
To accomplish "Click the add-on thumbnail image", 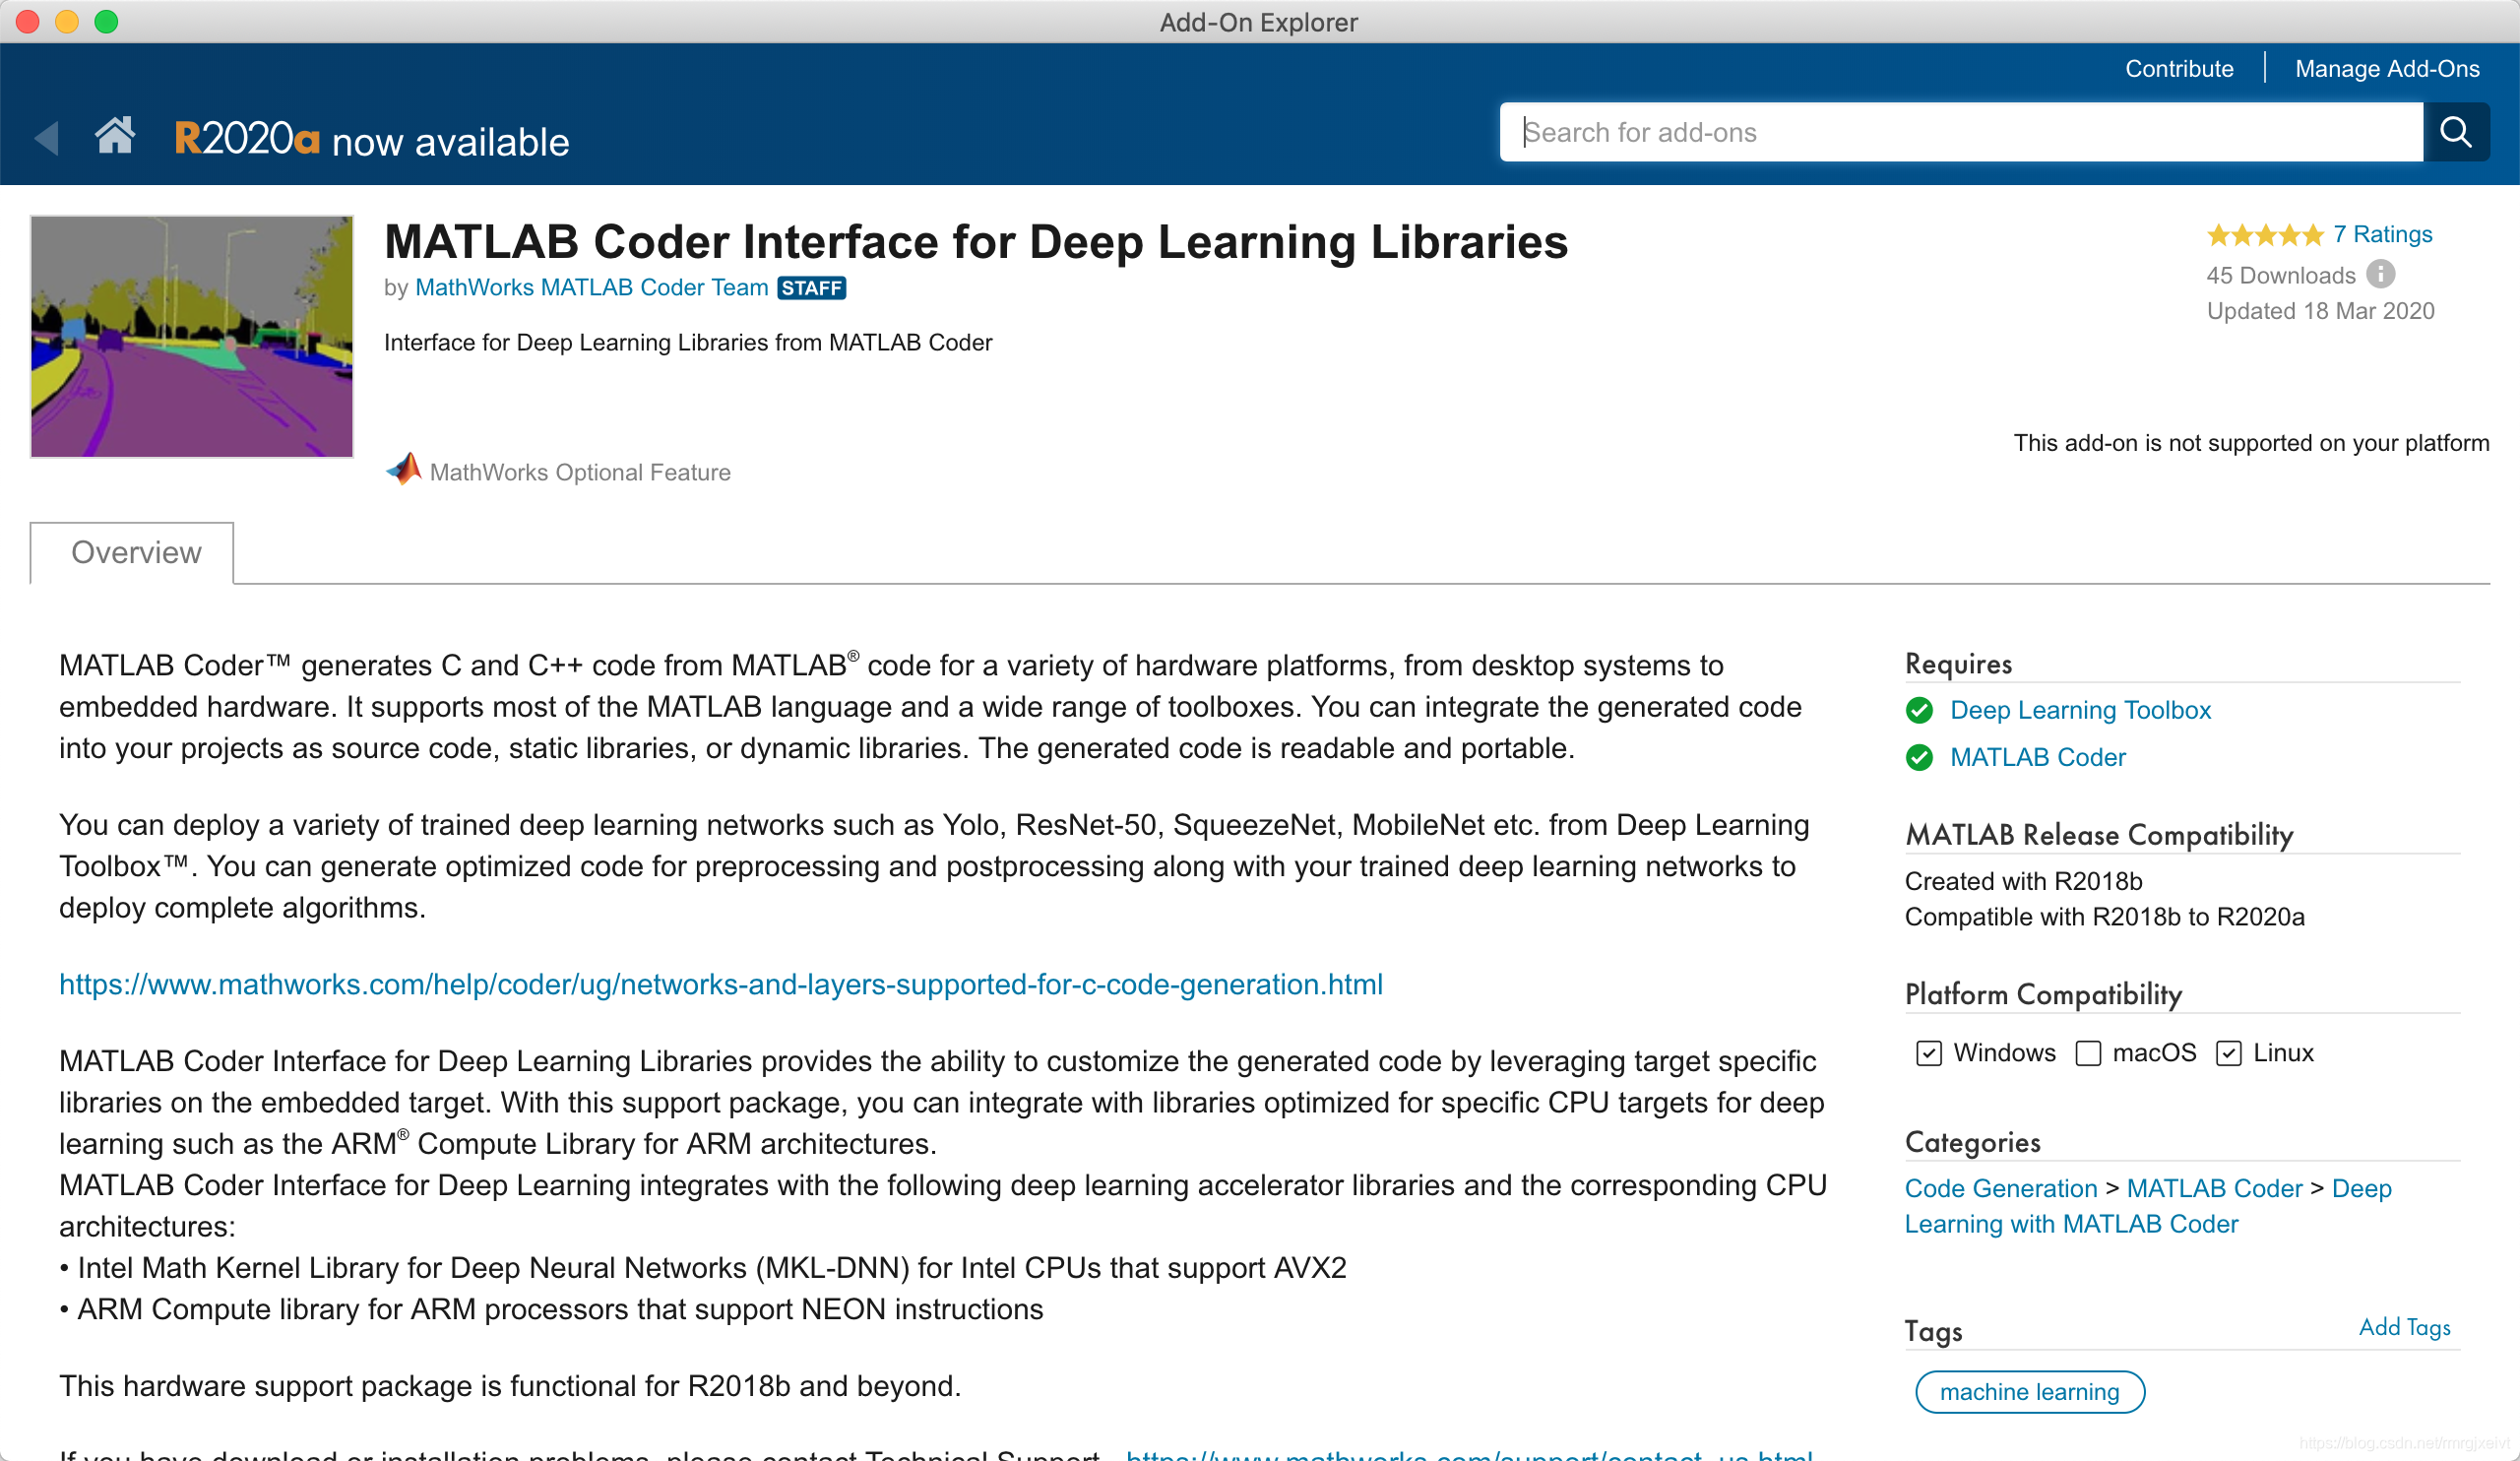I will (x=192, y=337).
